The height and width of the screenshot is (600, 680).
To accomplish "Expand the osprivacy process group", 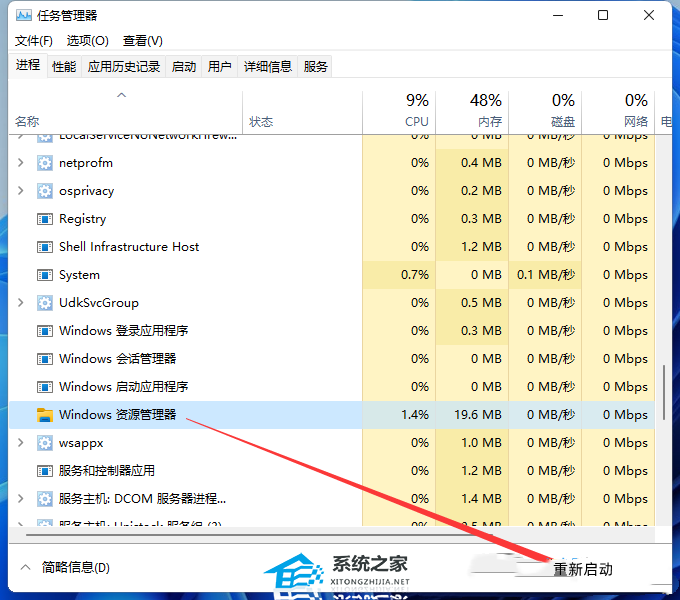I will [x=20, y=191].
